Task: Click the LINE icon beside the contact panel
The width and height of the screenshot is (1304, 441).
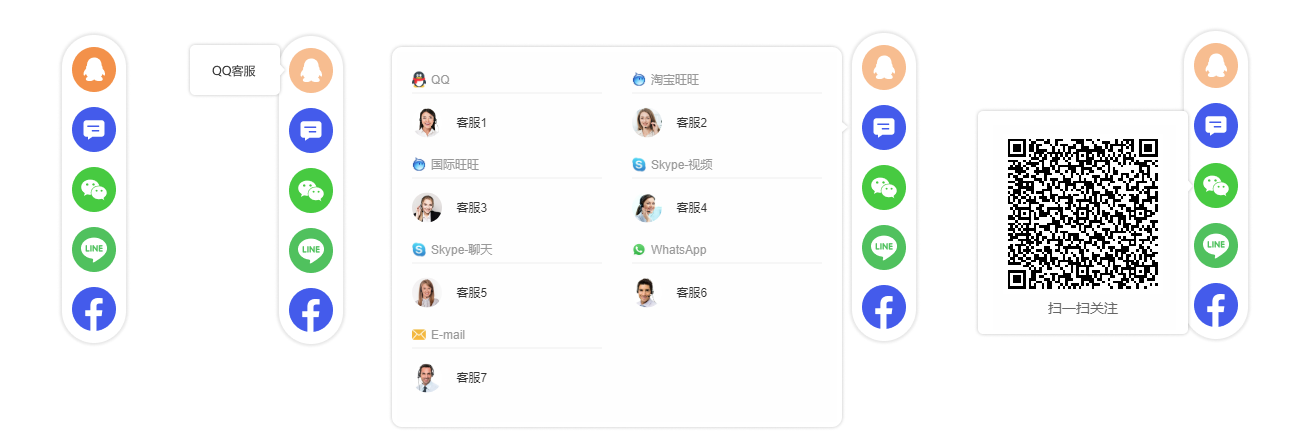Action: tap(884, 247)
